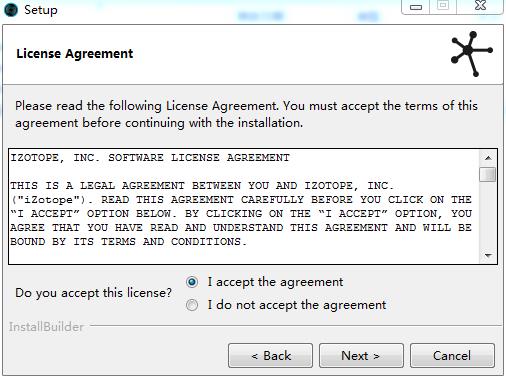Select the 'I do not accept the agreement' radio
Image resolution: width=506 pixels, height=378 pixels.
[x=192, y=305]
